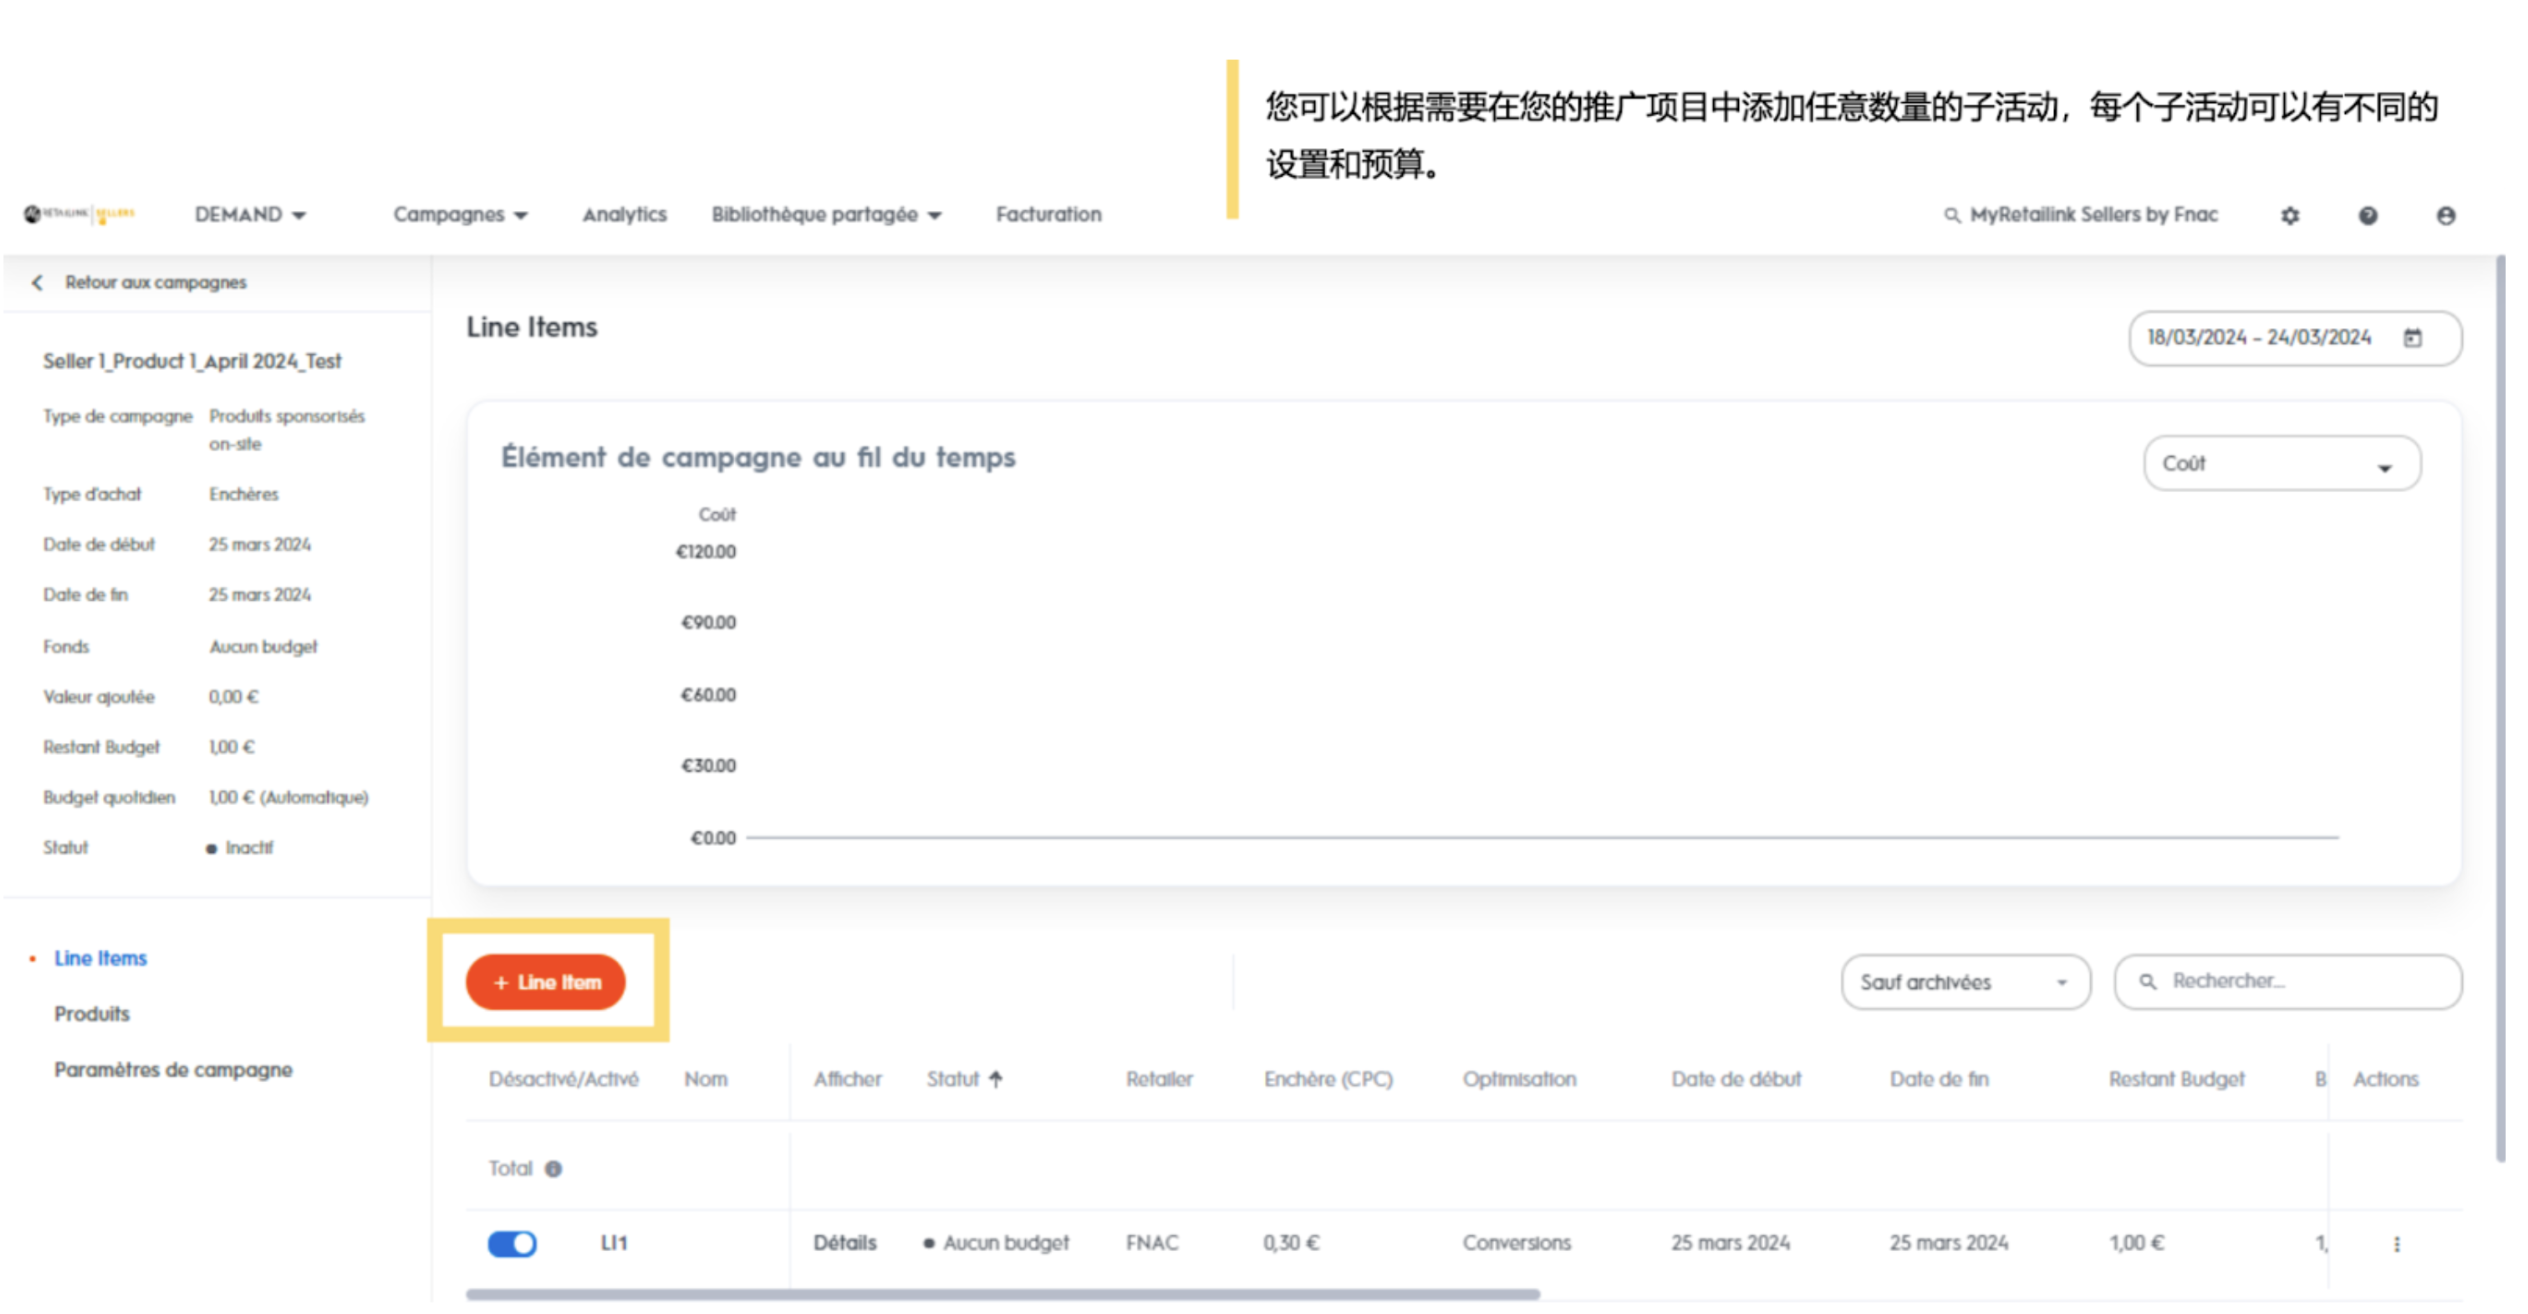Open LI1 row three-dot actions menu
Image resolution: width=2528 pixels, height=1314 pixels.
coord(2396,1243)
